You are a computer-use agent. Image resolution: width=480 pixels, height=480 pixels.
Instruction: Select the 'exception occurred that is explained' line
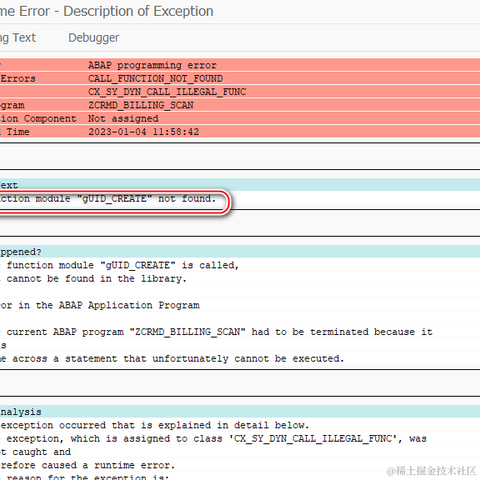[155, 426]
